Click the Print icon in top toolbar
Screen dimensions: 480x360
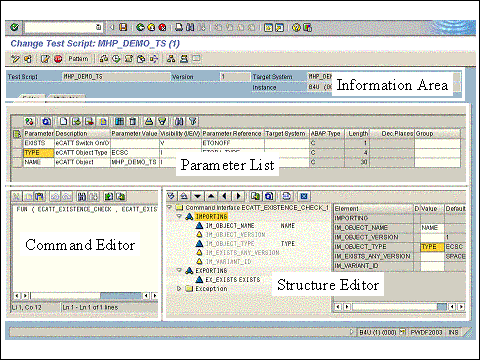(179, 27)
